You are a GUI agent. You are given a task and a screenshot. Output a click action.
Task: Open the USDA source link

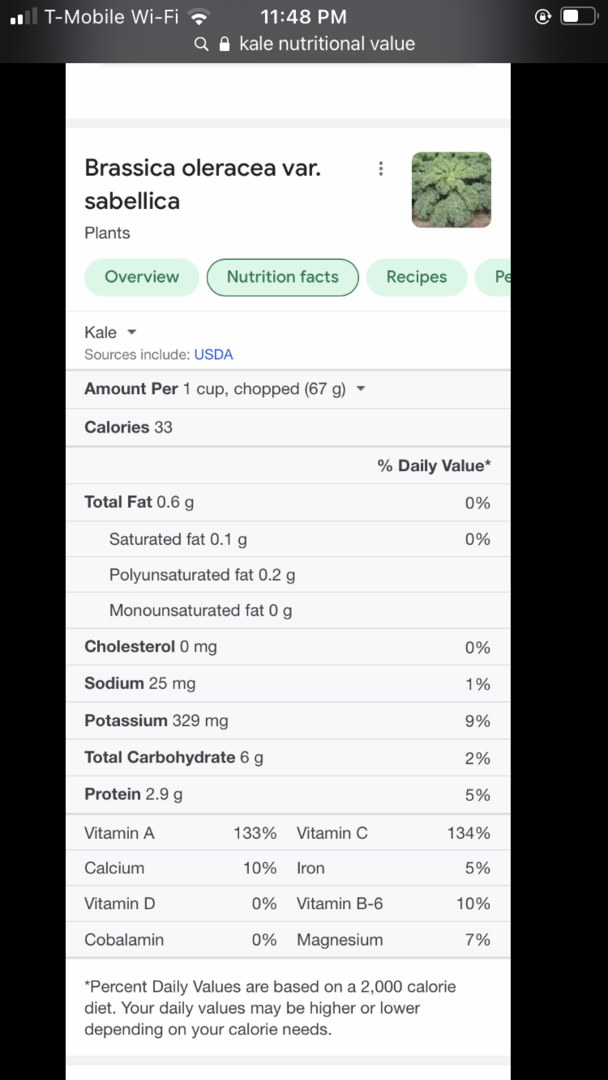click(213, 355)
